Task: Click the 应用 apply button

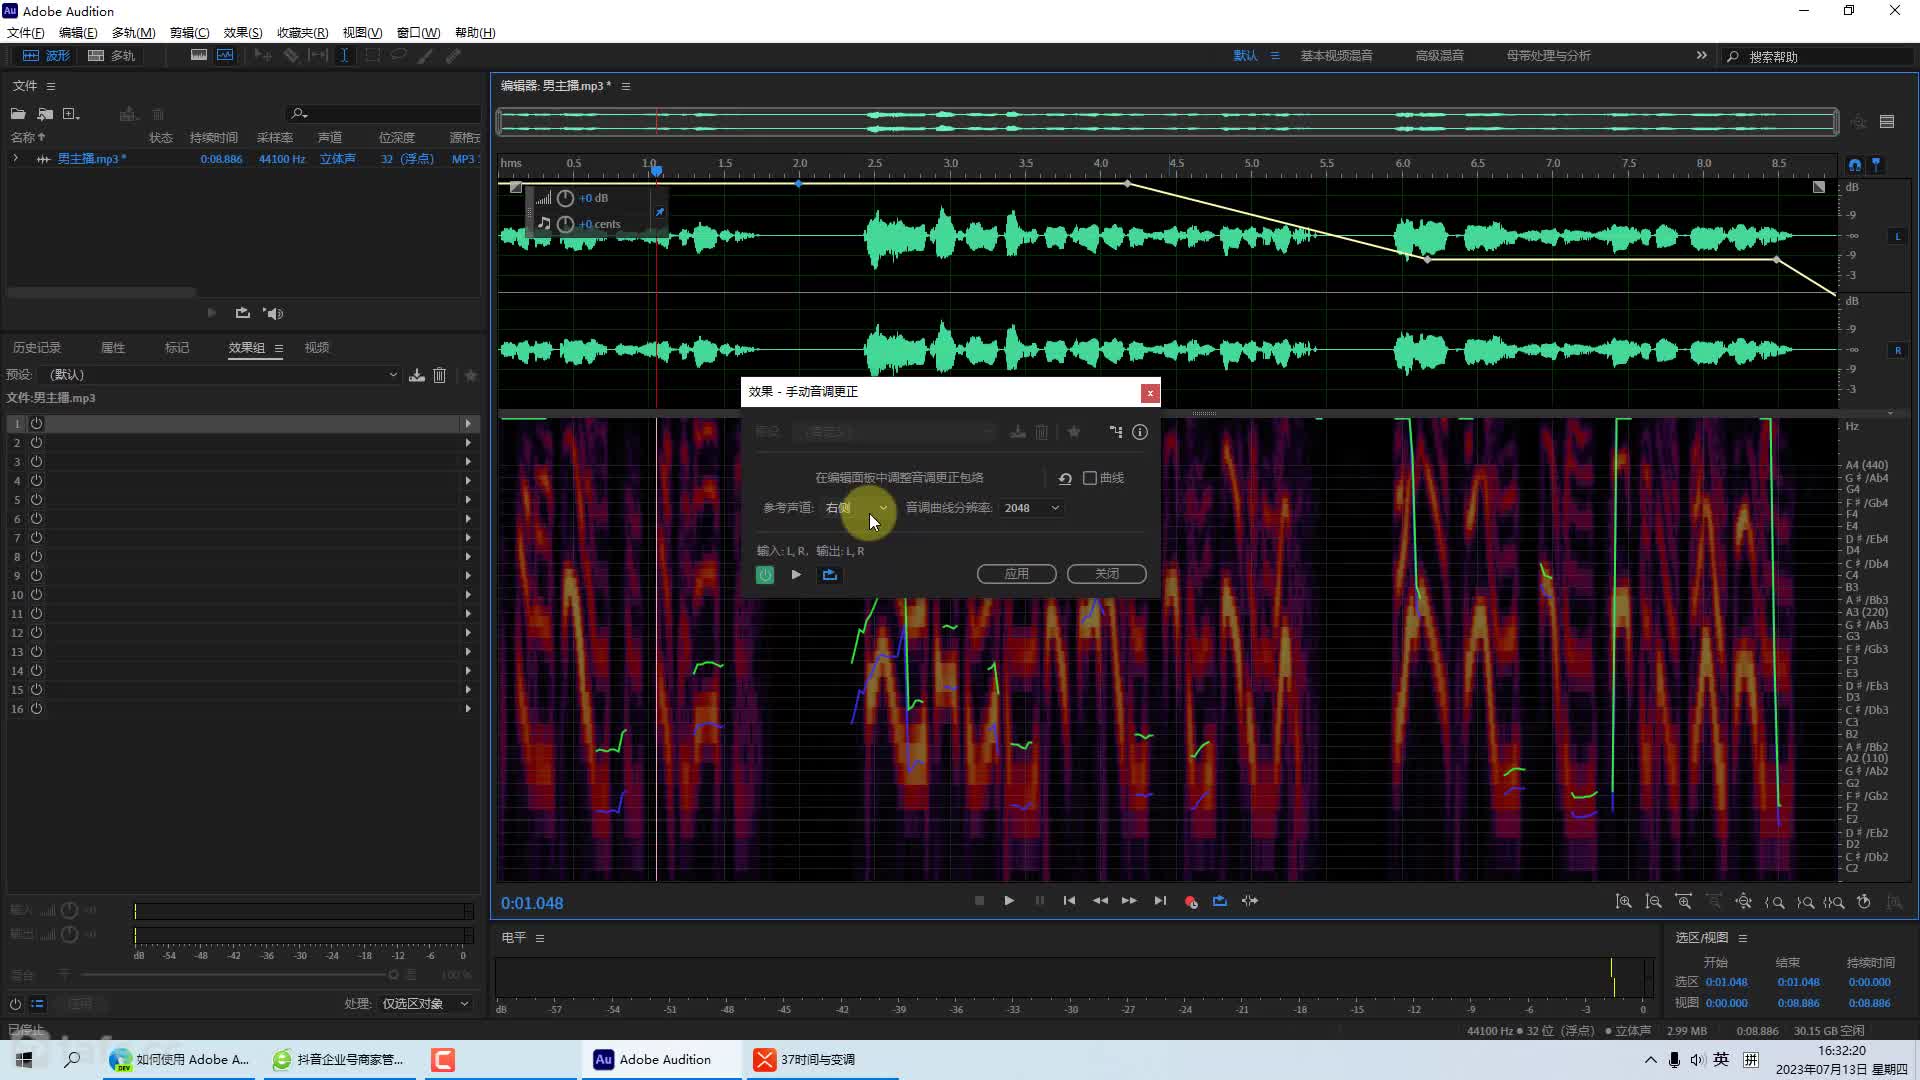Action: click(x=1017, y=574)
